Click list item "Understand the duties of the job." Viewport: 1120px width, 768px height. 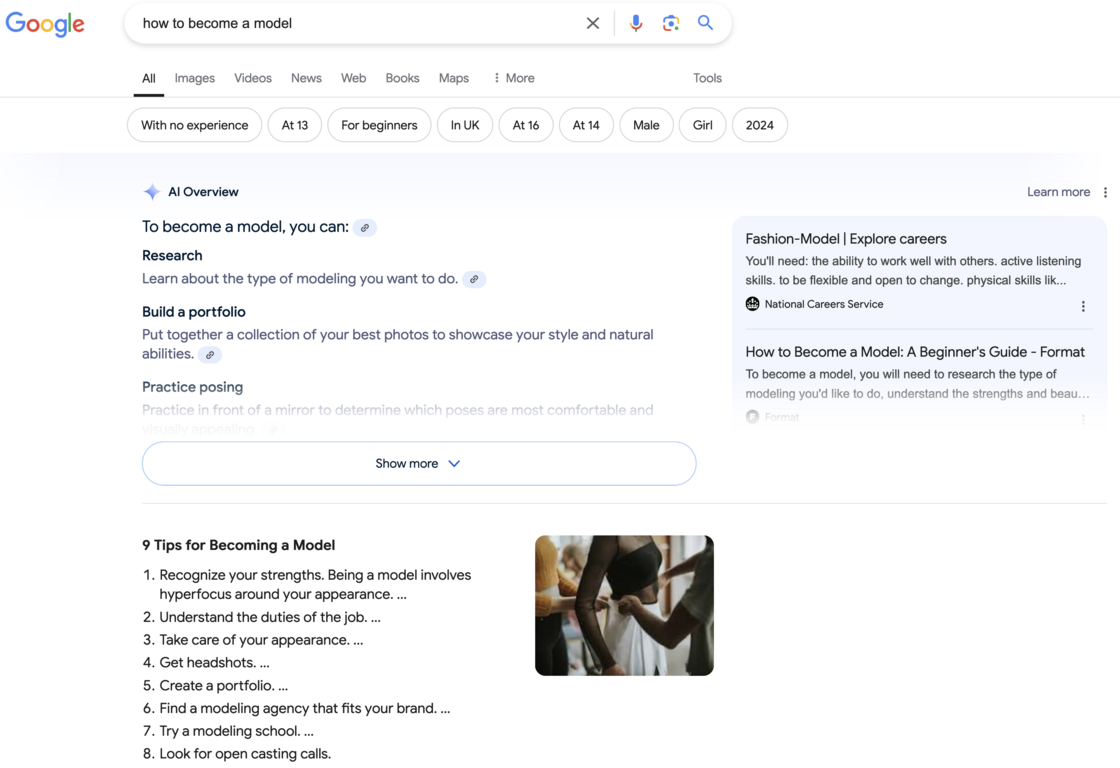[x=269, y=617]
